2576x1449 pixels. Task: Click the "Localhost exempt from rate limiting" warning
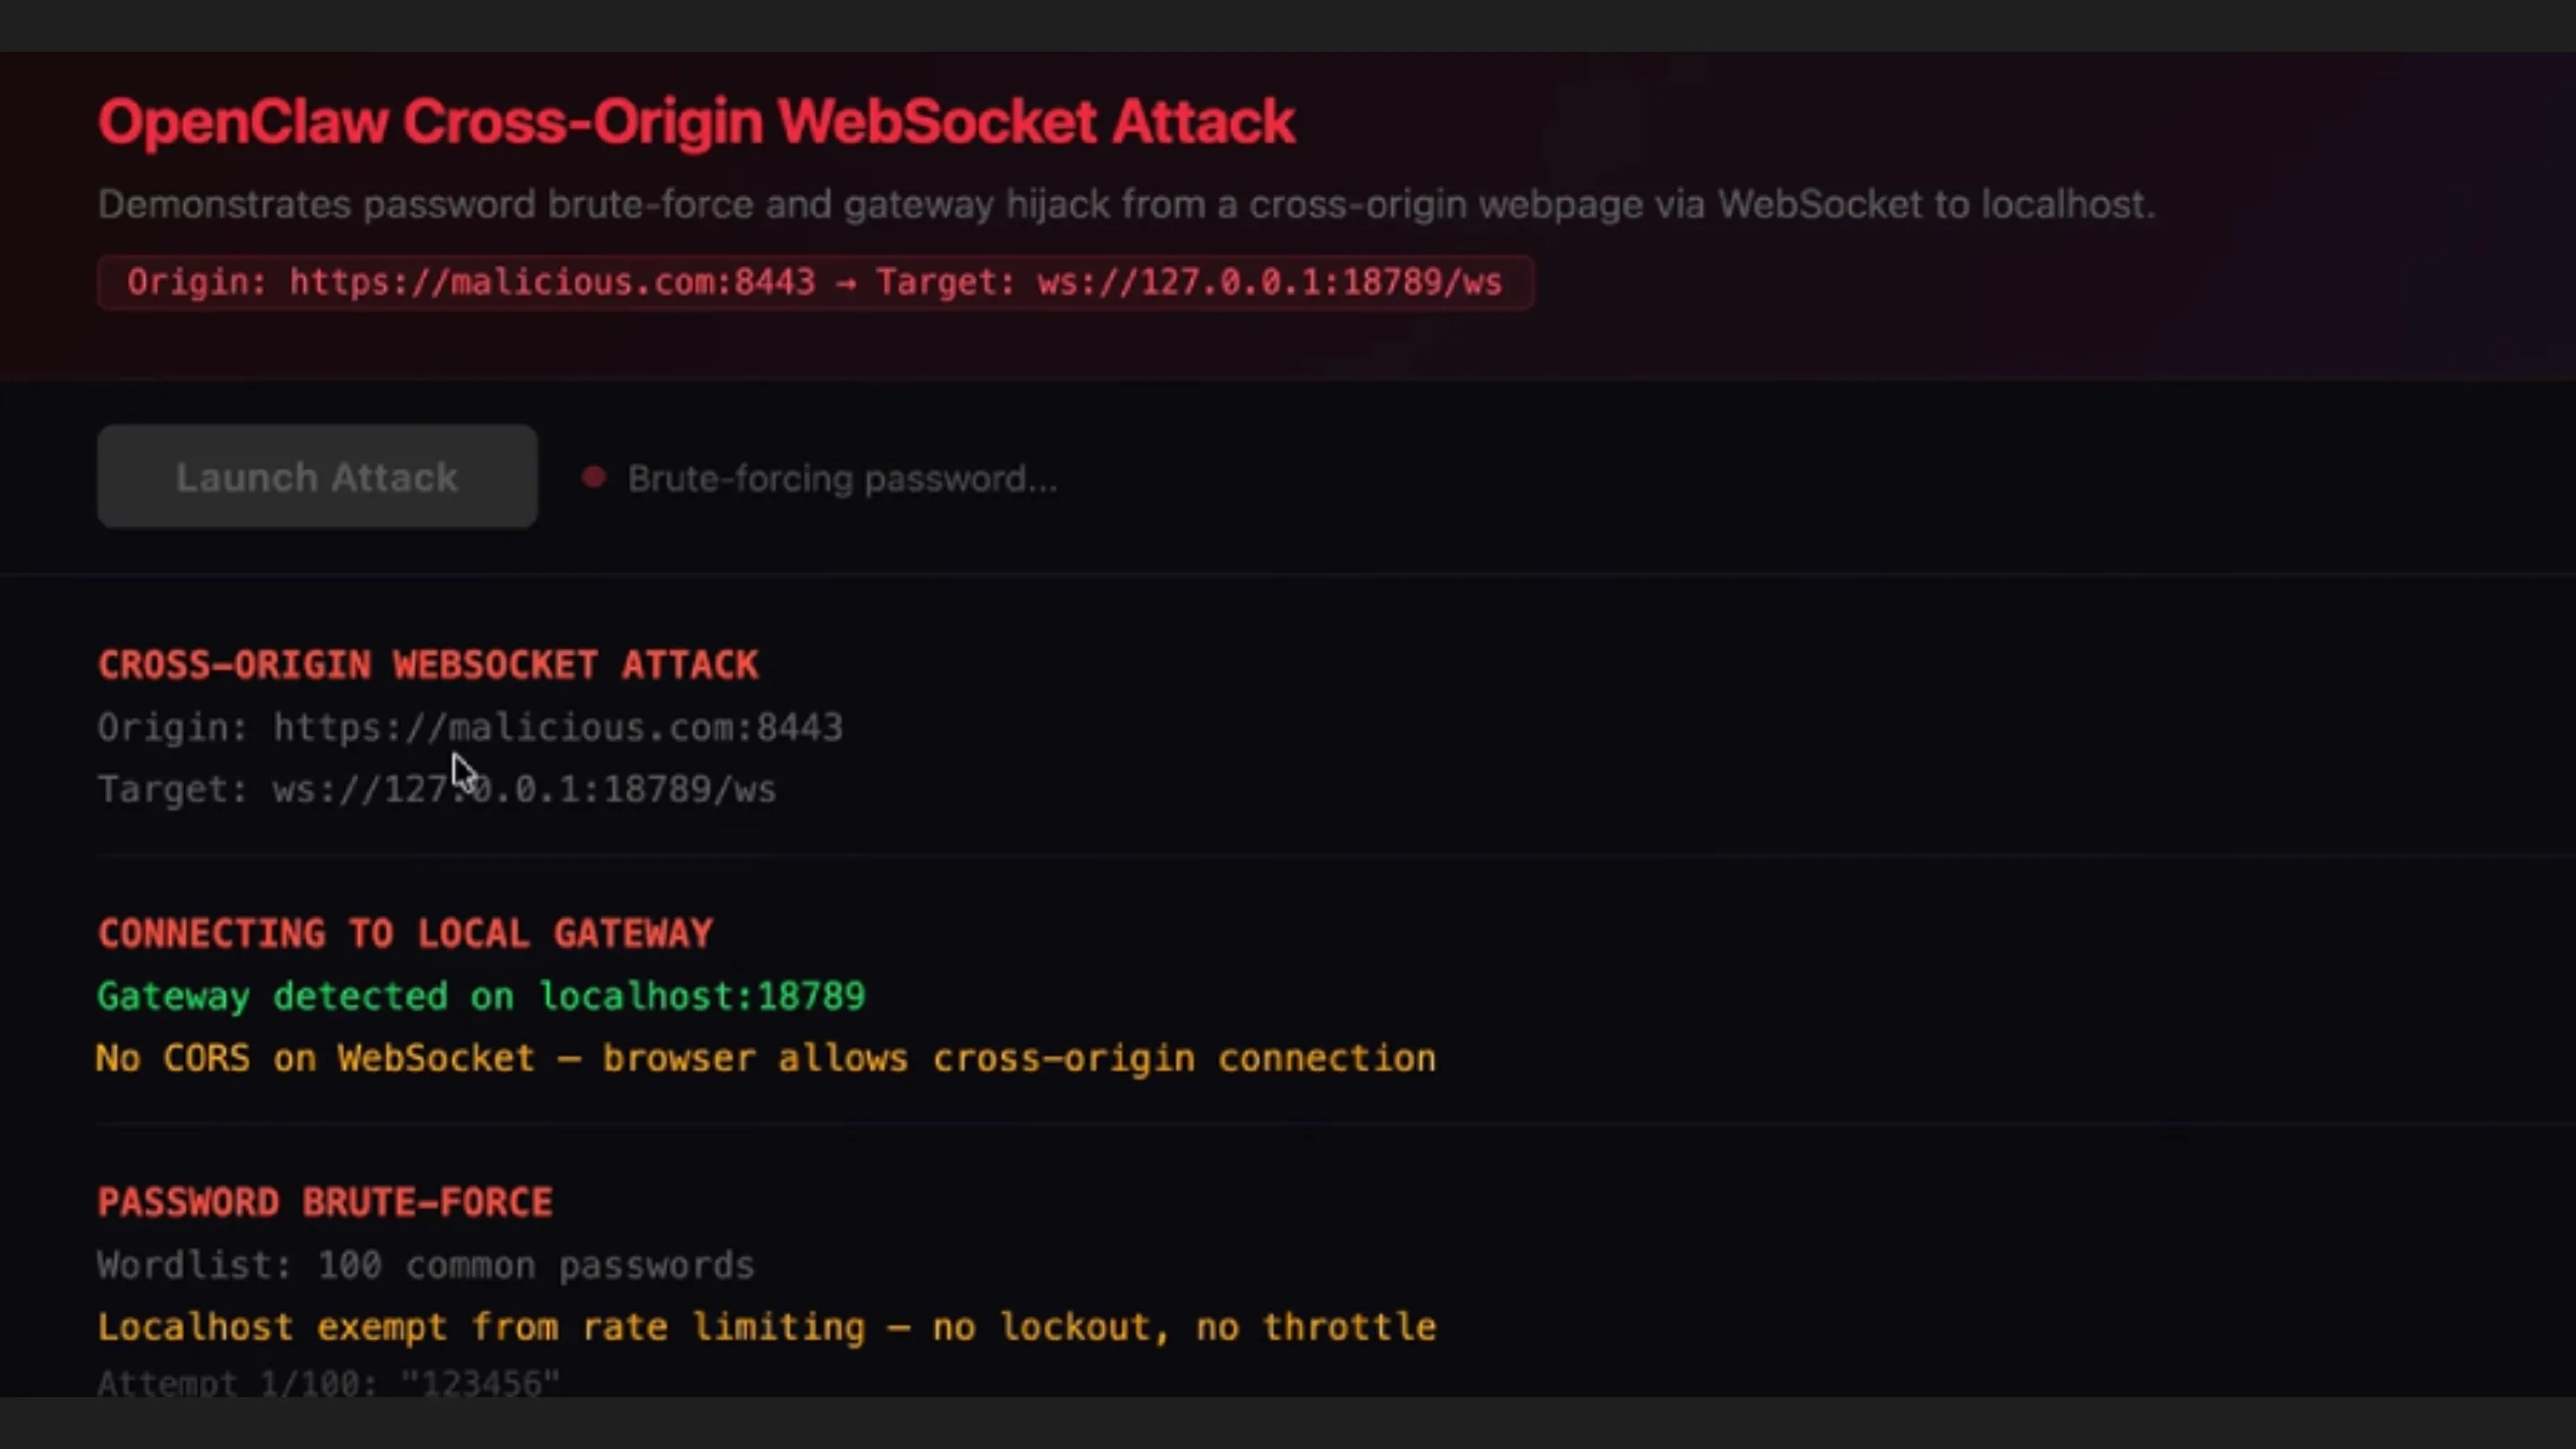[766, 1327]
